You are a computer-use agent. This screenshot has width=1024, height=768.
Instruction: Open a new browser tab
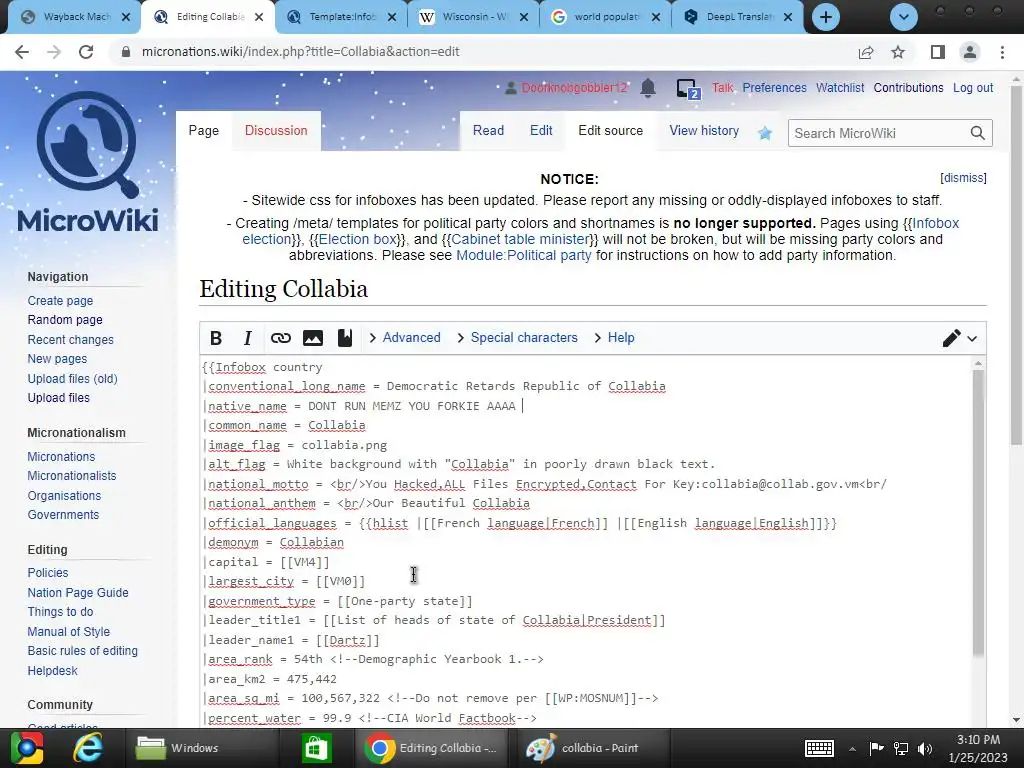point(825,17)
